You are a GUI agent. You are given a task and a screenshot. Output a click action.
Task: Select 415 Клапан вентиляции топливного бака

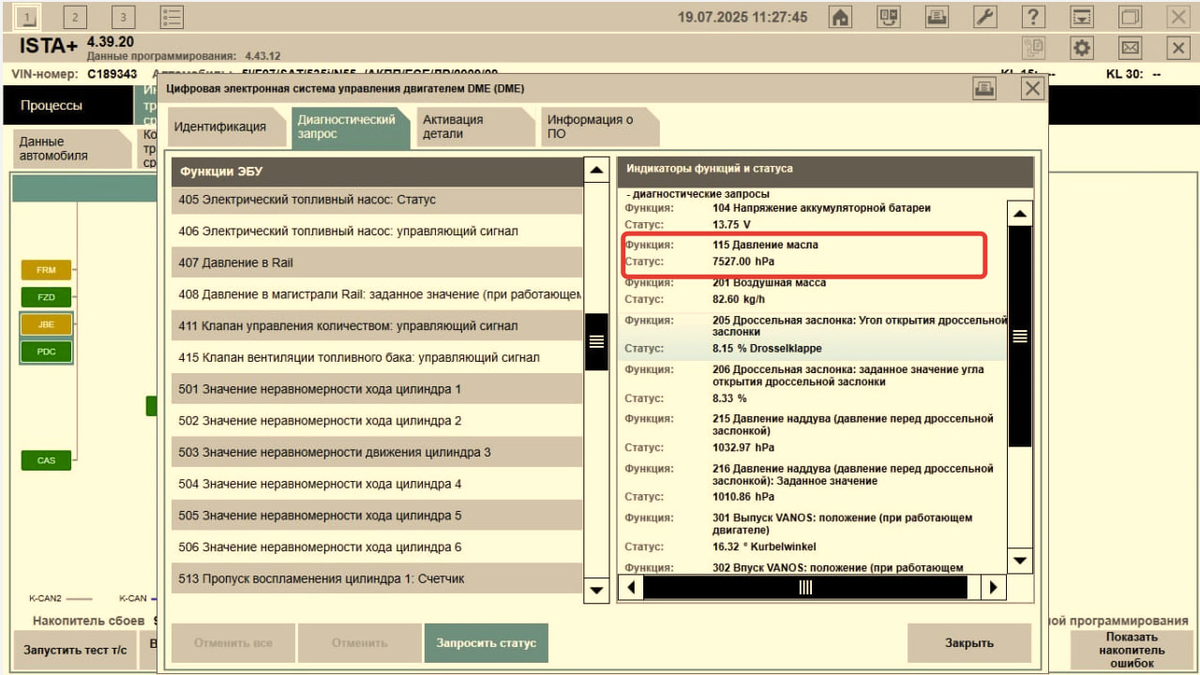tap(376, 357)
